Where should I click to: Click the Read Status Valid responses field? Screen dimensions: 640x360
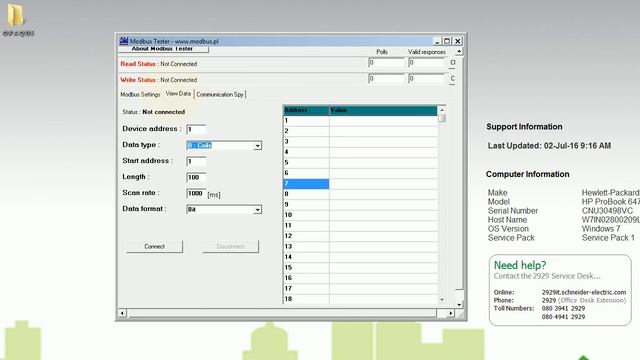pos(426,62)
